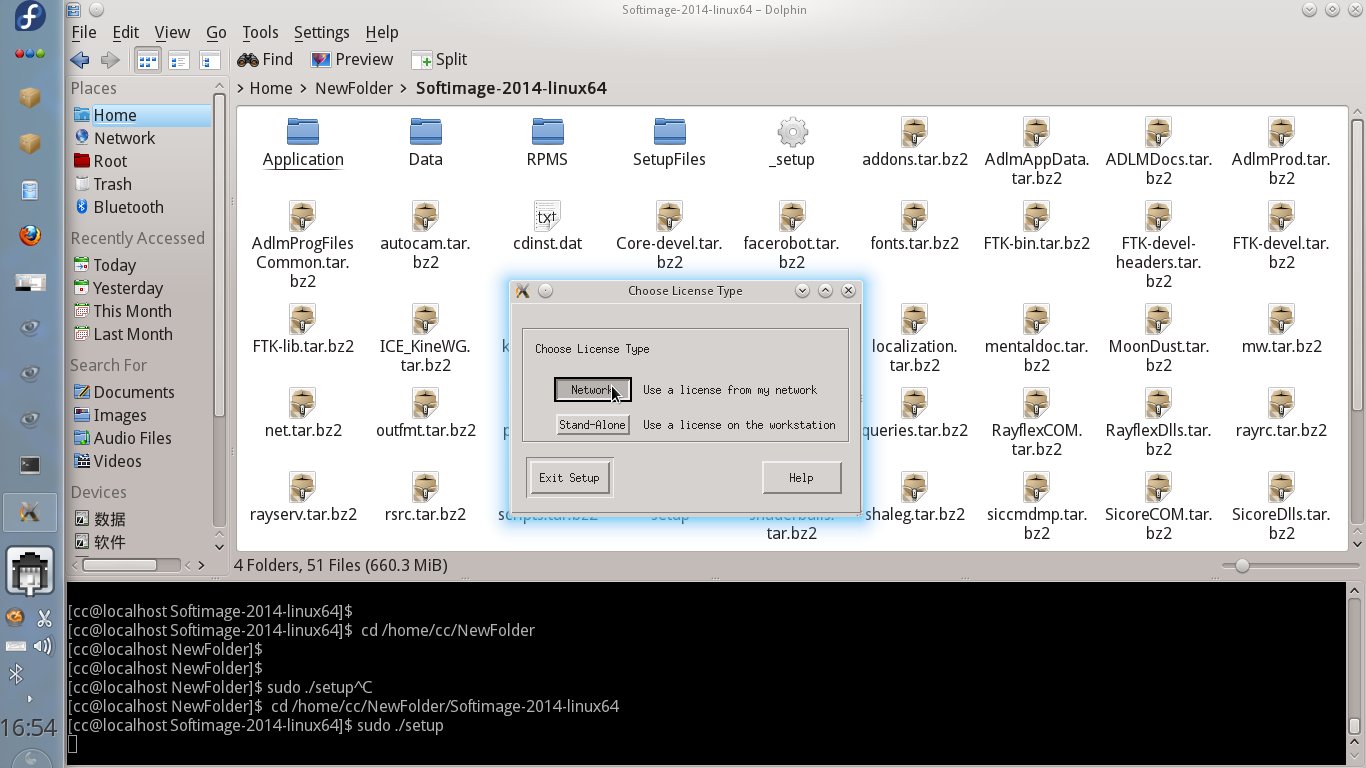Expand breadcrumb arrow before Softimage-2014-linux64

[x=405, y=88]
